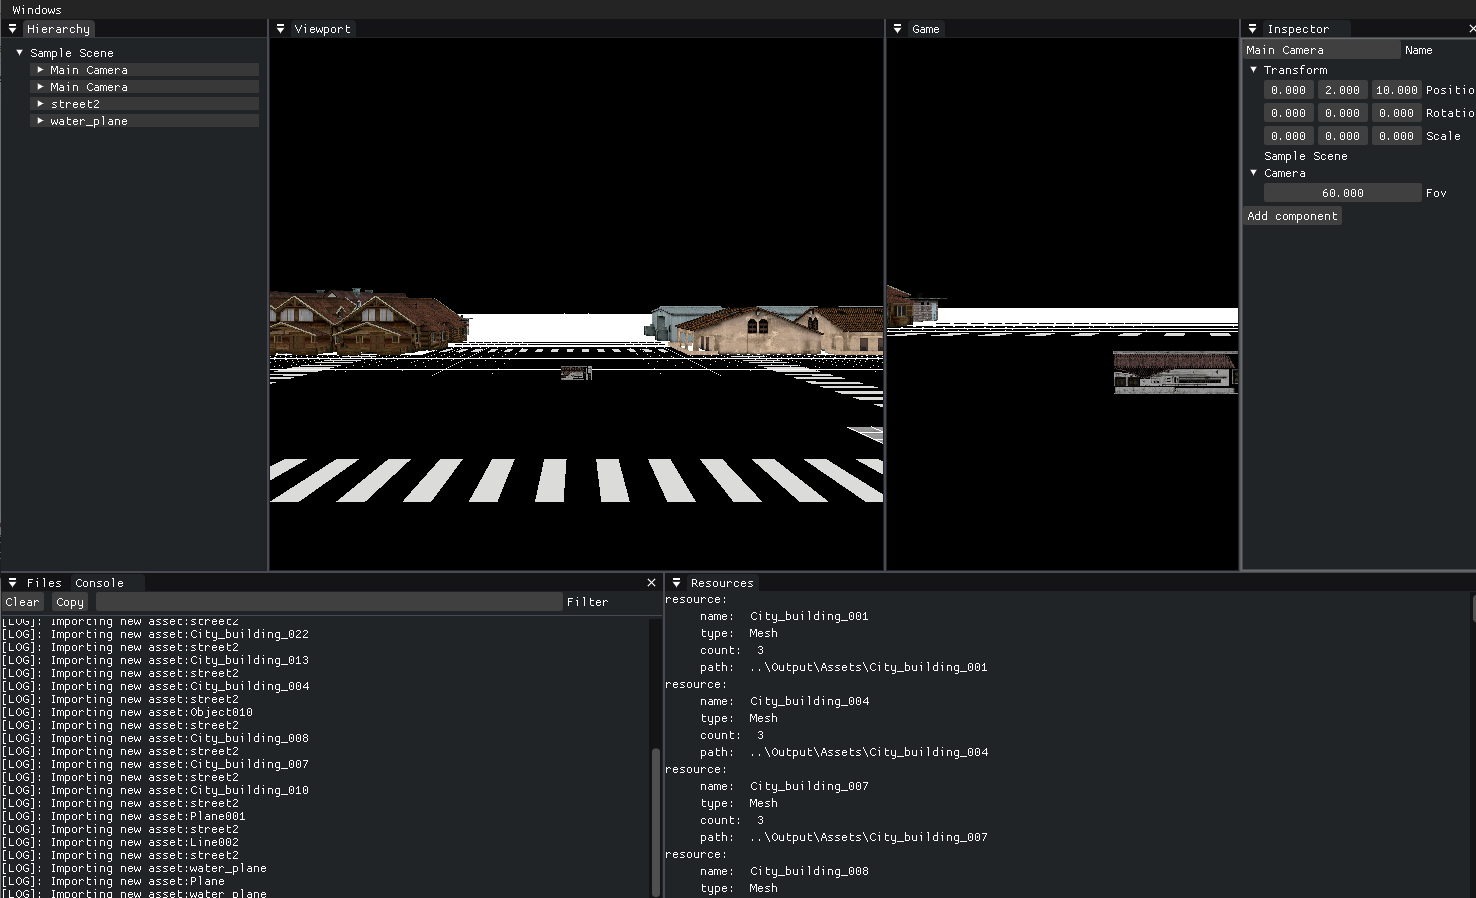1476x898 pixels.
Task: Collapse the Camera component section
Action: pos(1253,173)
